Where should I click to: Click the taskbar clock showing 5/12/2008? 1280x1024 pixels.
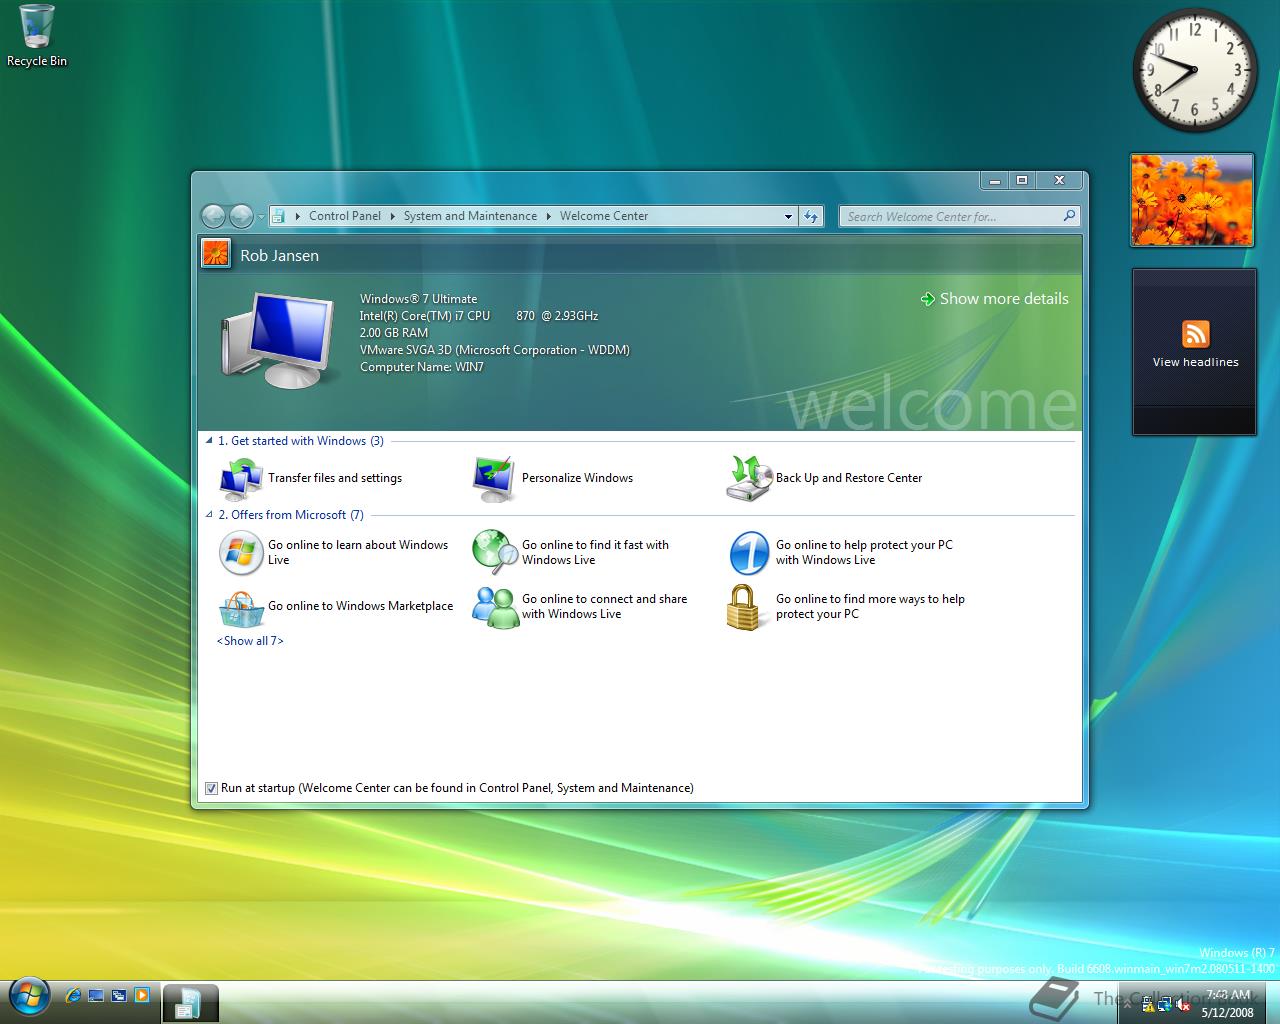pos(1227,1003)
